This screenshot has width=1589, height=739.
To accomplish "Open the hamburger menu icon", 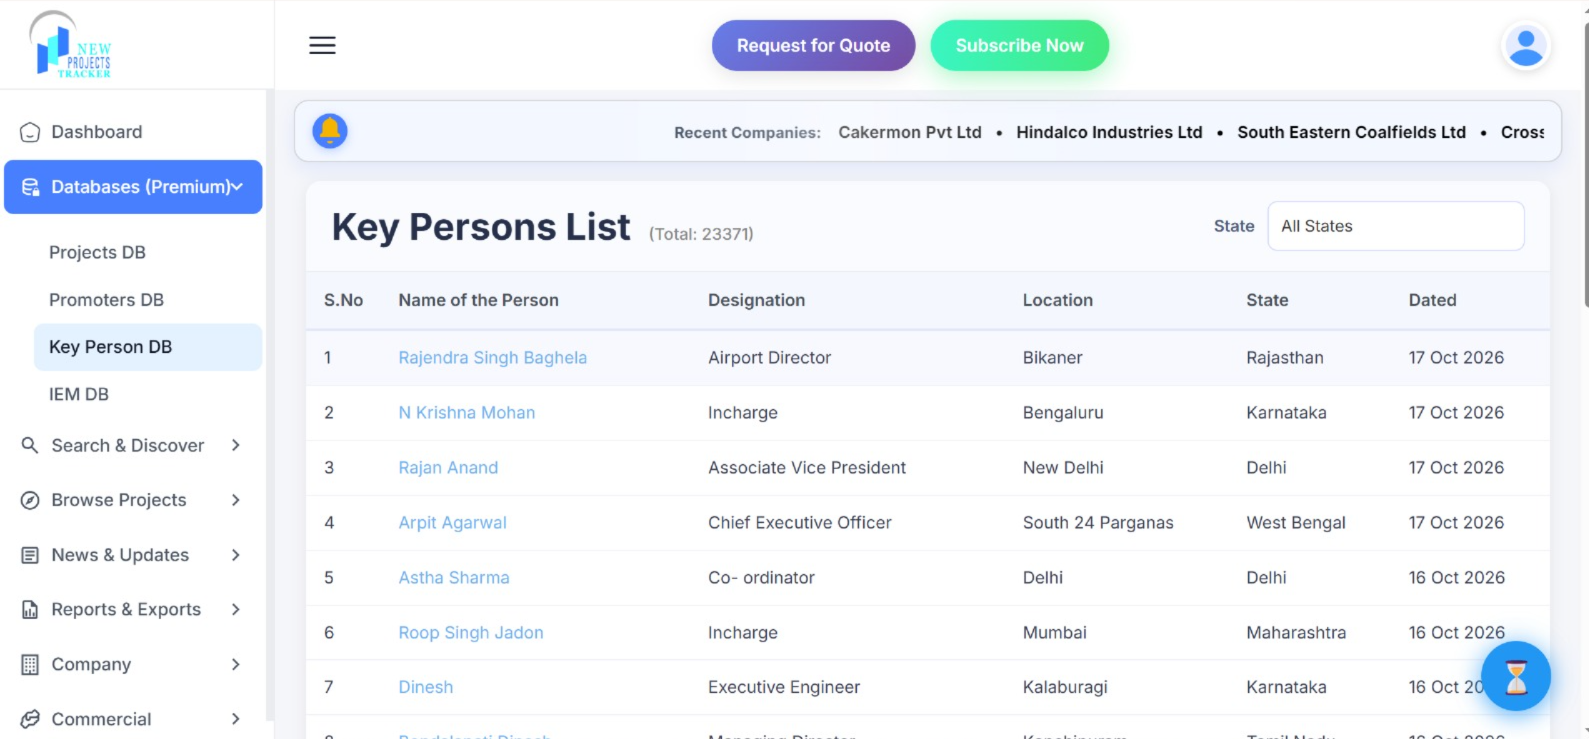I will click(322, 46).
